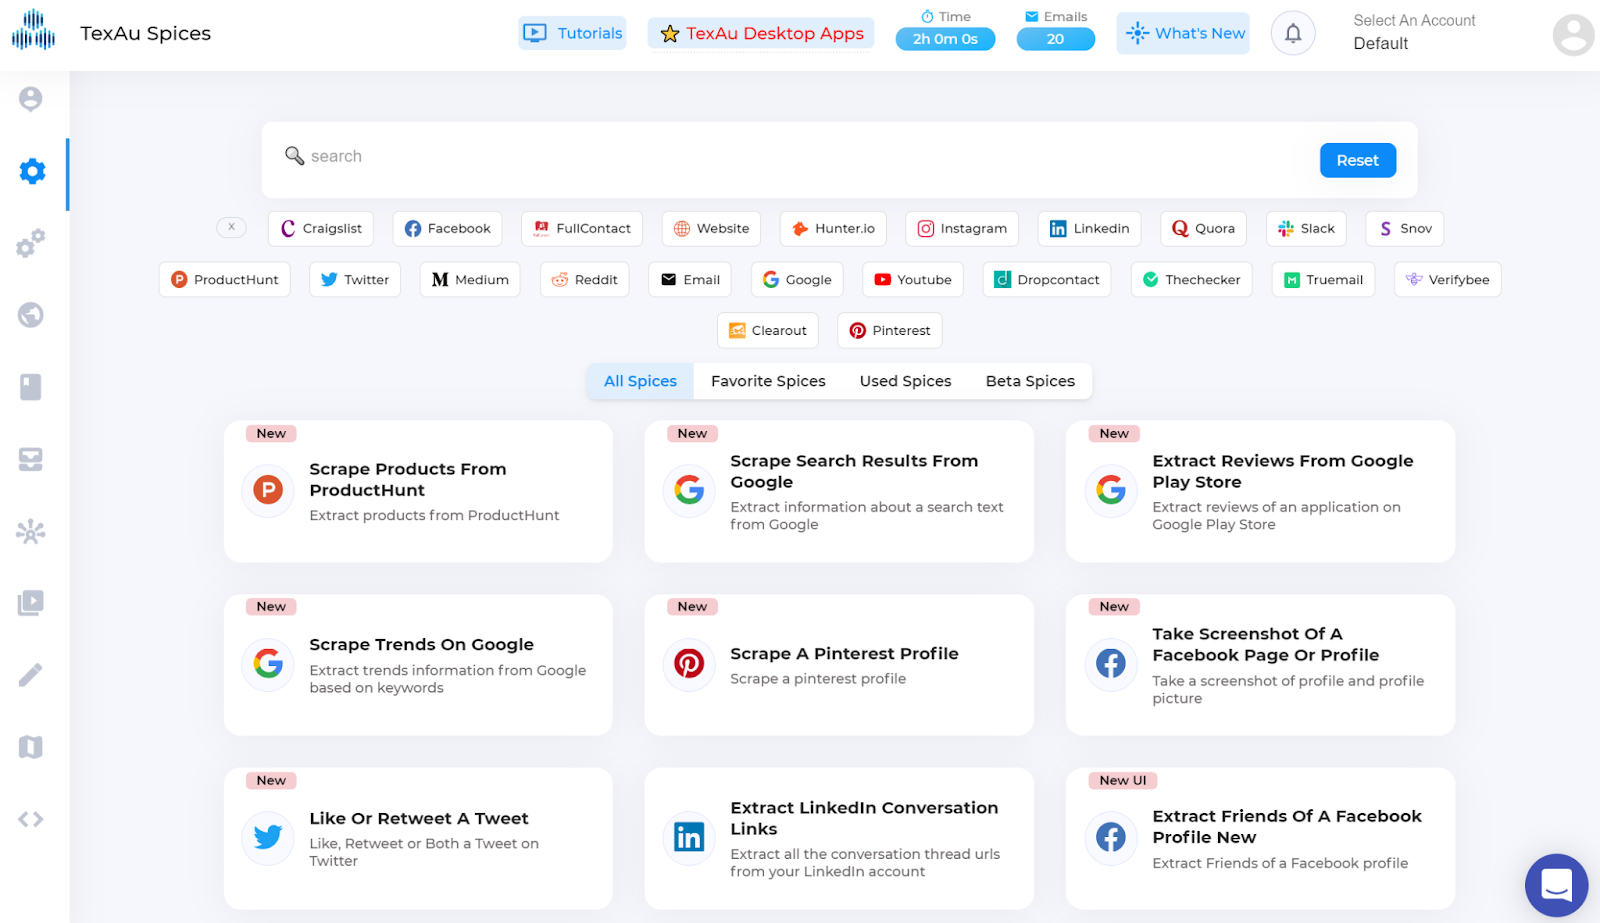Click the Google icon on Extract Reviews card
Image resolution: width=1600 pixels, height=923 pixels.
pyautogui.click(x=1111, y=490)
